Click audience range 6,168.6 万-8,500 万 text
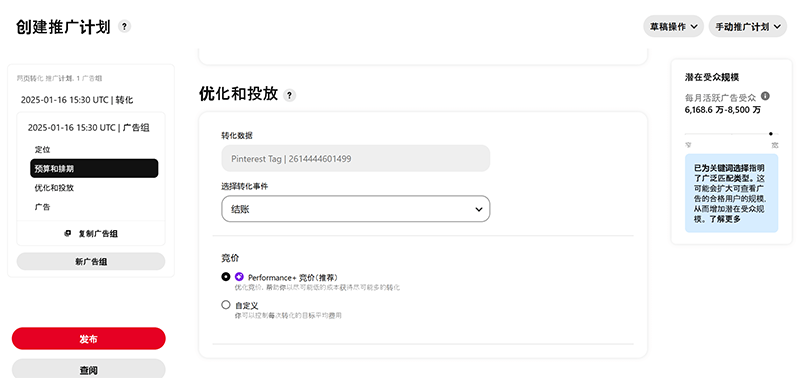Screen dimensions: 800x378 (x=723, y=110)
